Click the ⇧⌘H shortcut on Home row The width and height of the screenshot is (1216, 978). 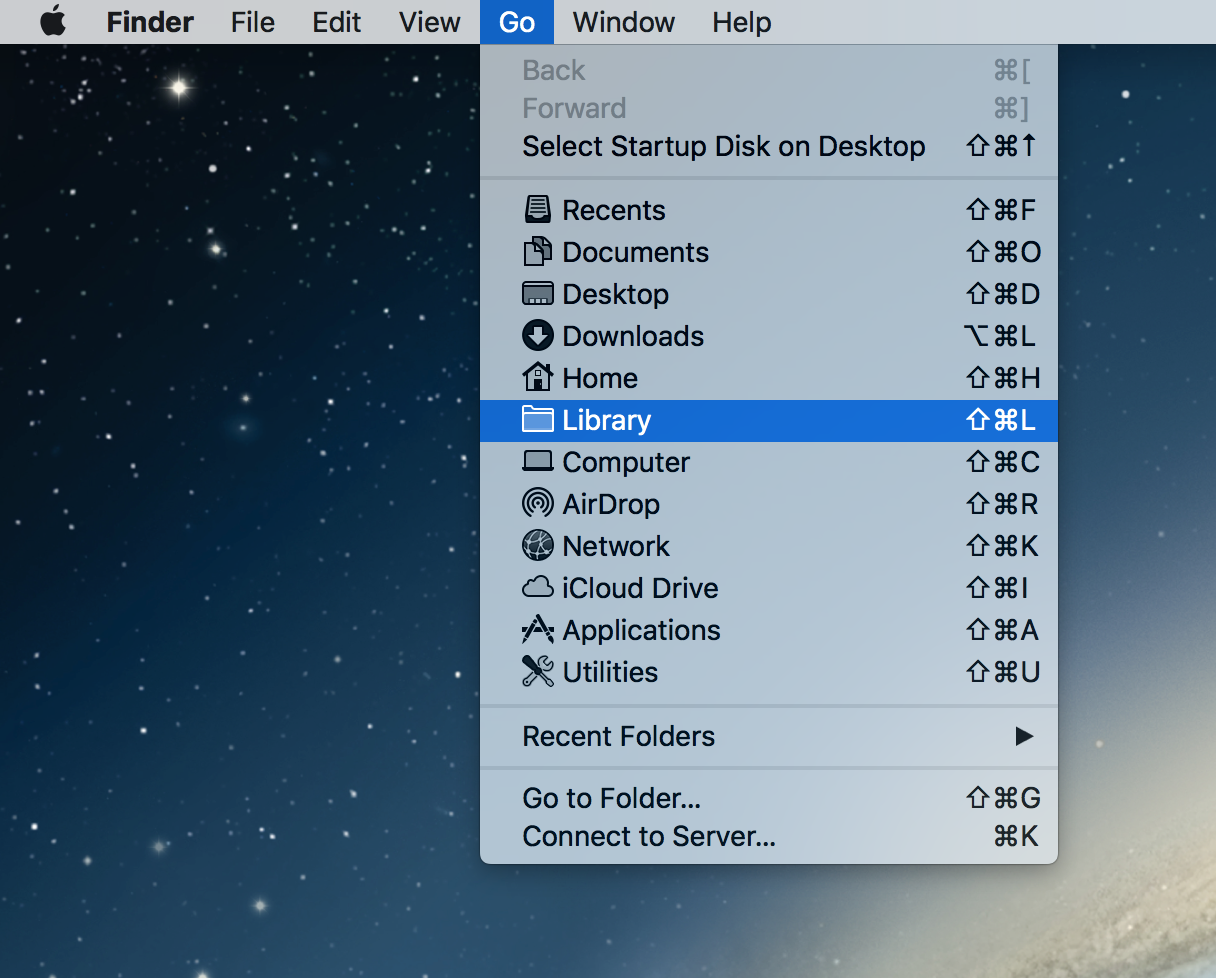coord(1003,378)
